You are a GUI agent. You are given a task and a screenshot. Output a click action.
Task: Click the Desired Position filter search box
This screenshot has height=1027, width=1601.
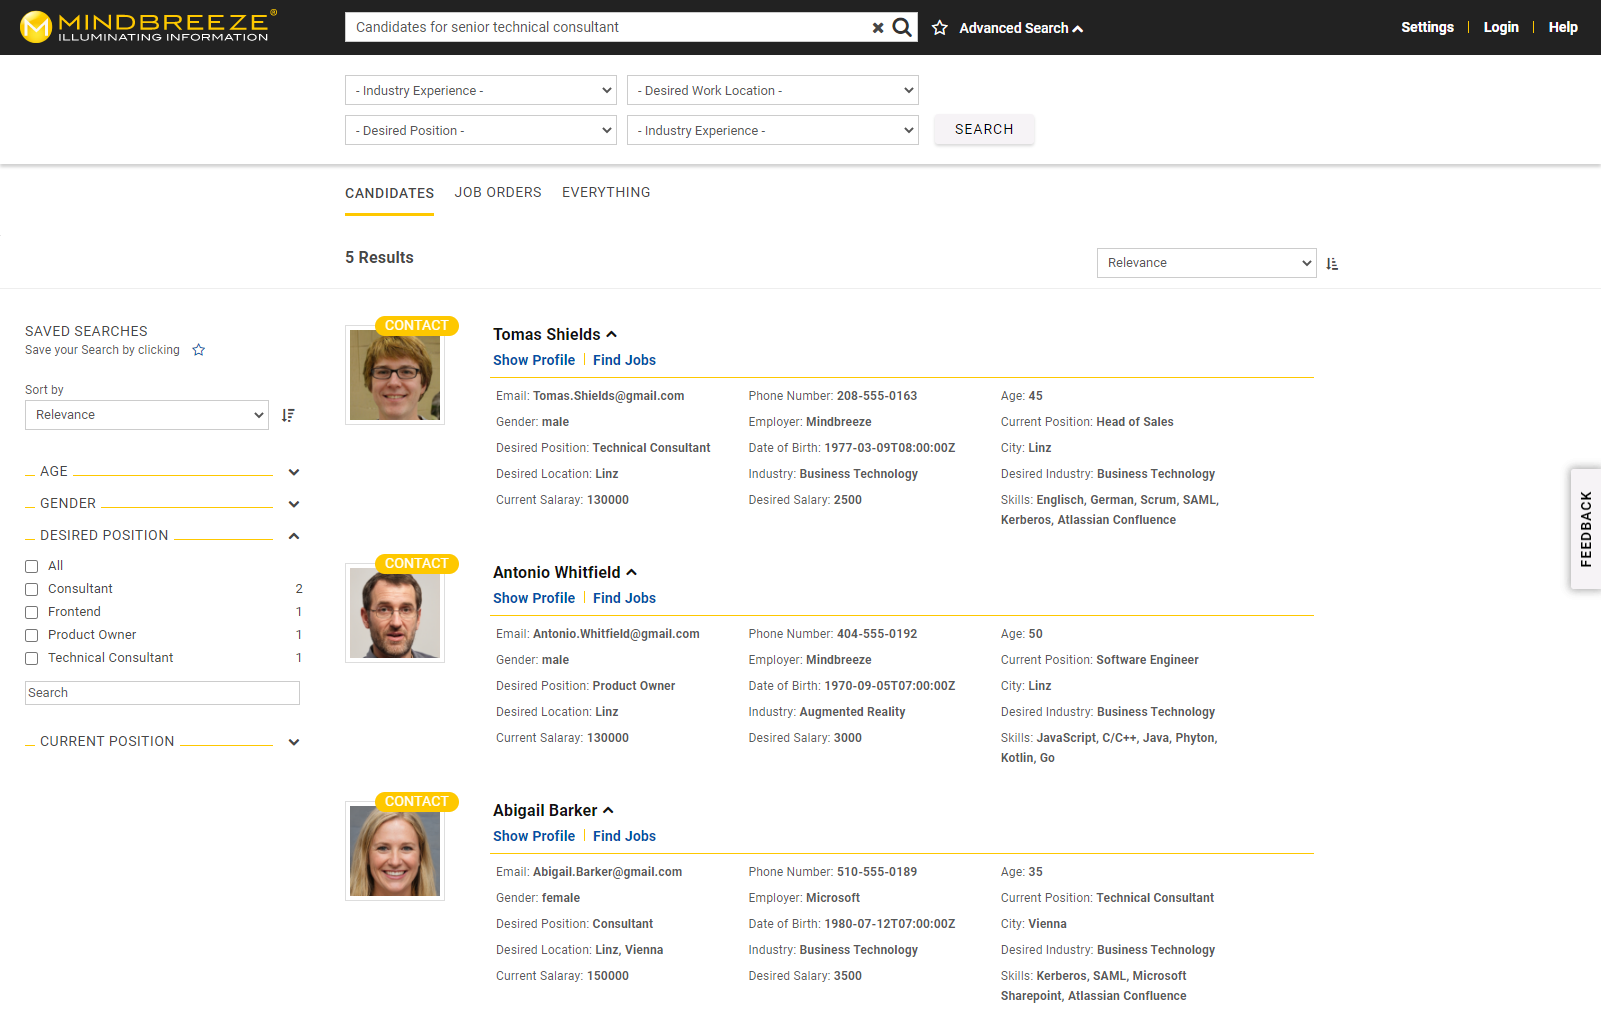coord(162,693)
